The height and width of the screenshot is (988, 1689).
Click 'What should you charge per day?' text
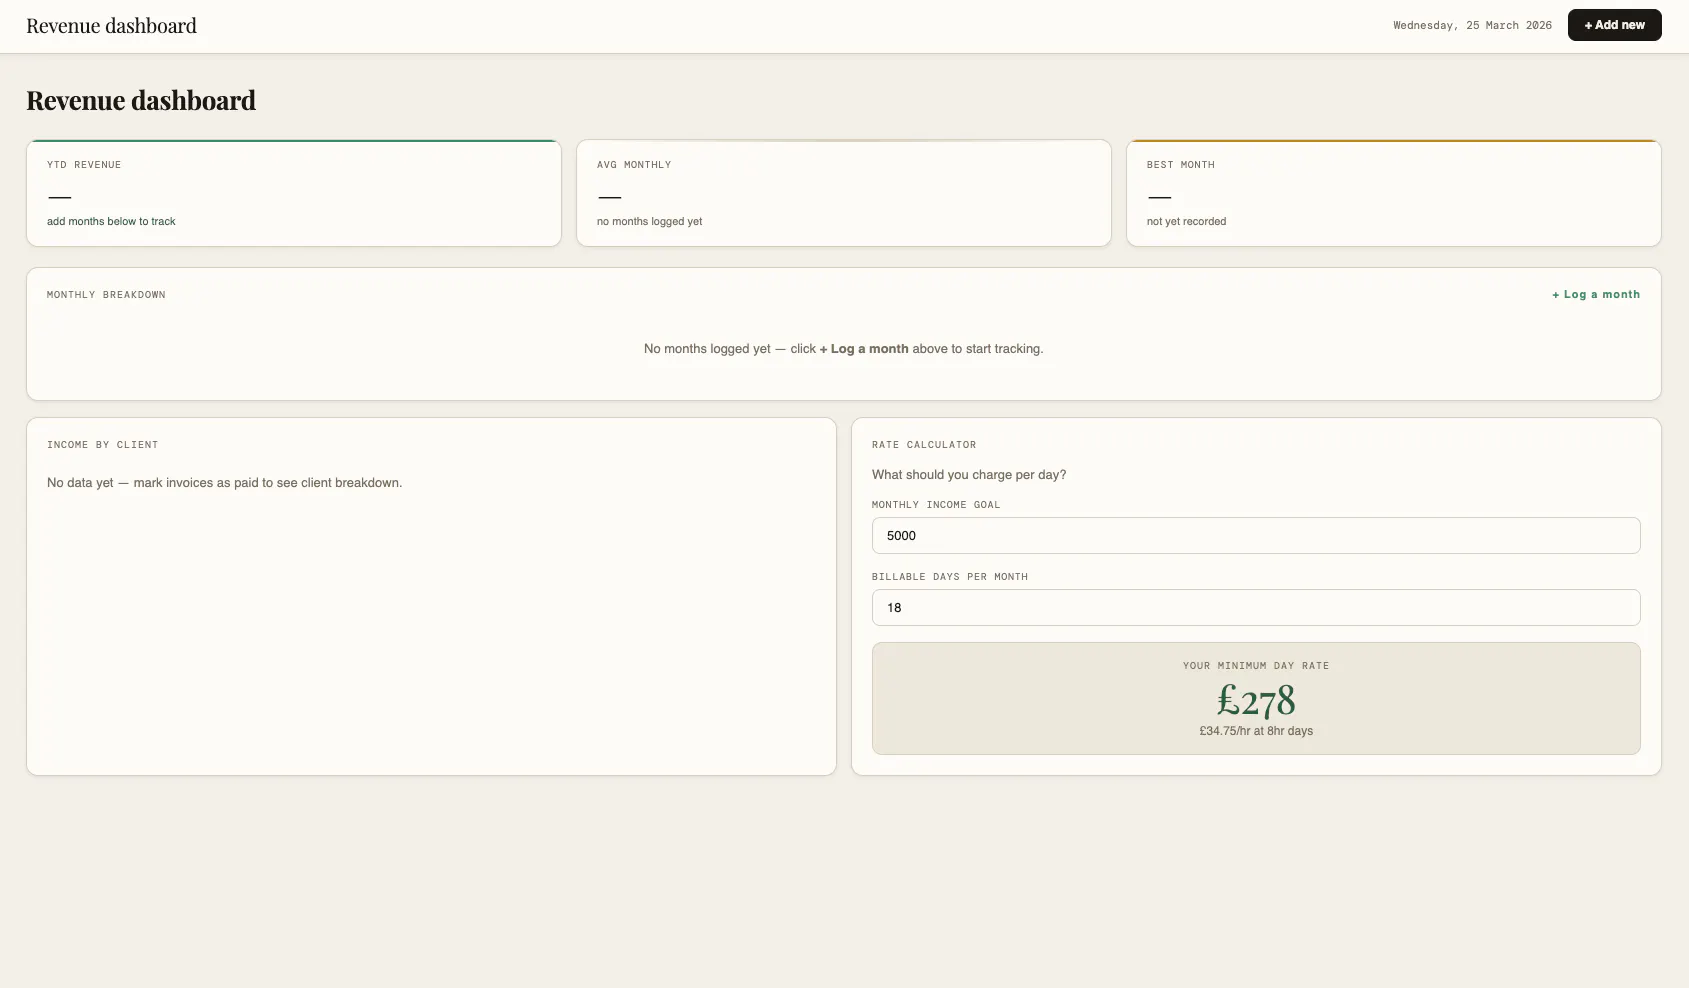point(969,474)
